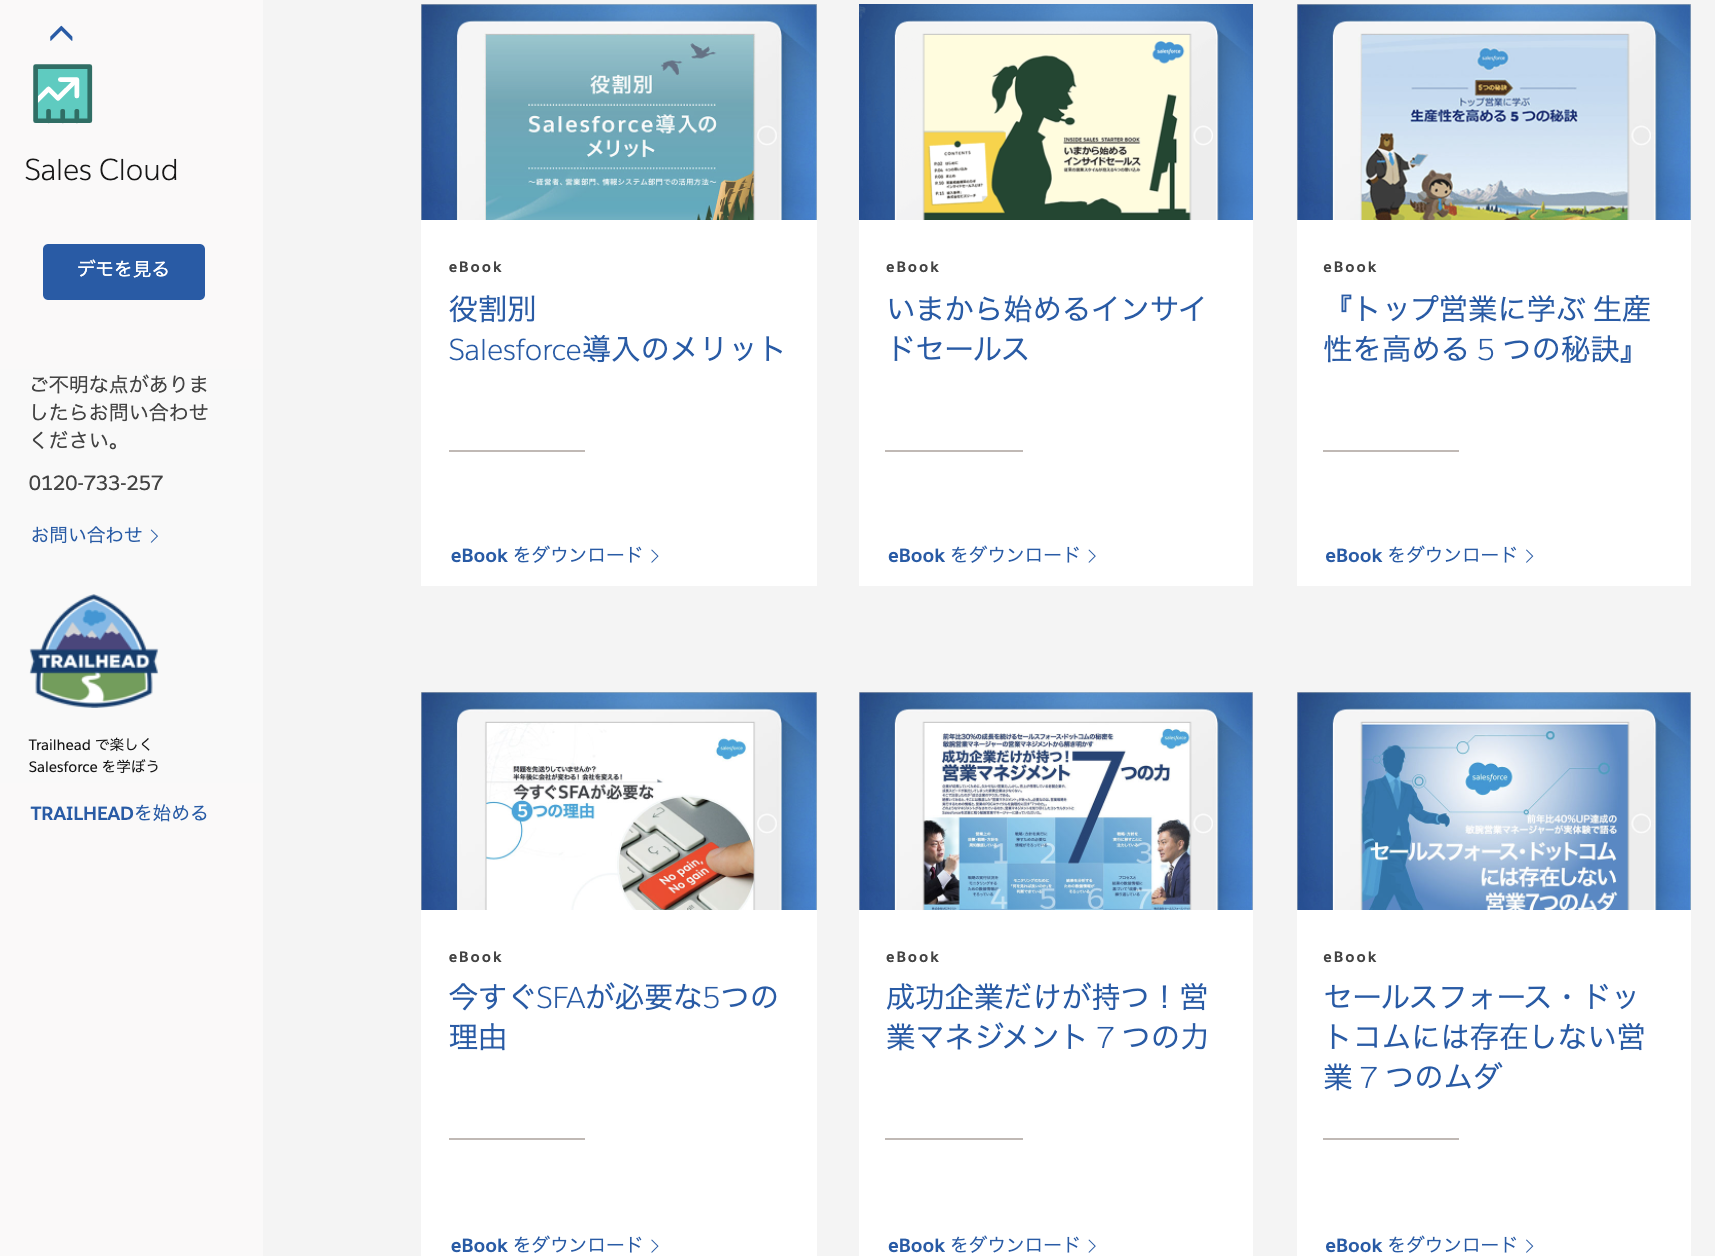Download eBook for 役割別 Salesforce導入のメリット

tap(555, 555)
